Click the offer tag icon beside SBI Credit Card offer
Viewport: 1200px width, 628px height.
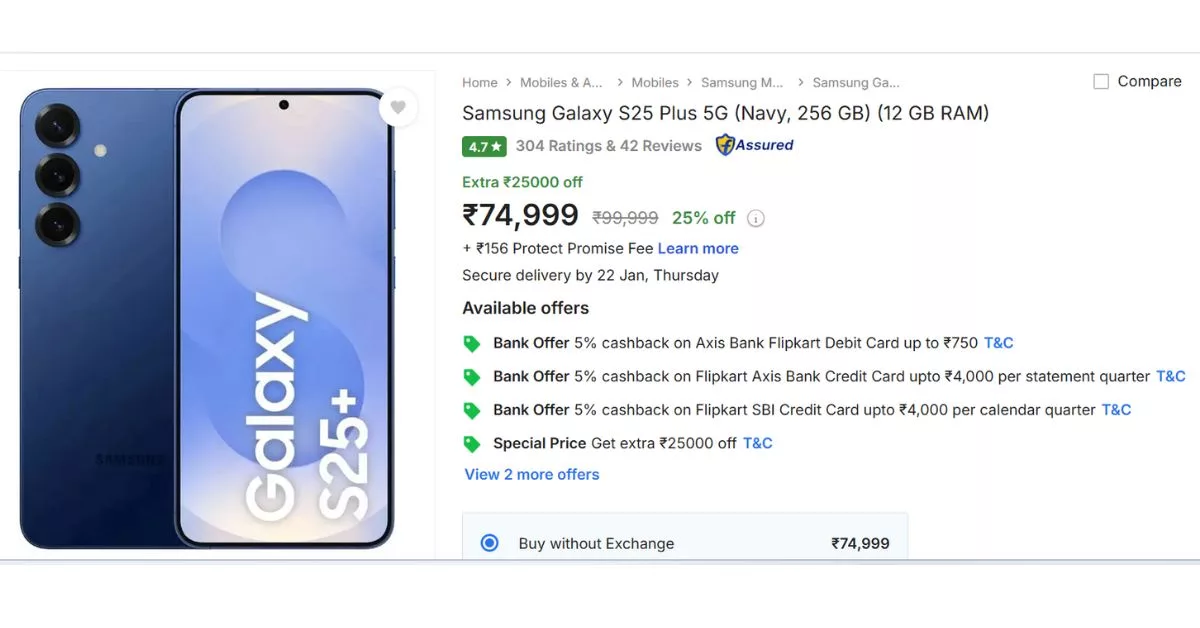pos(471,410)
